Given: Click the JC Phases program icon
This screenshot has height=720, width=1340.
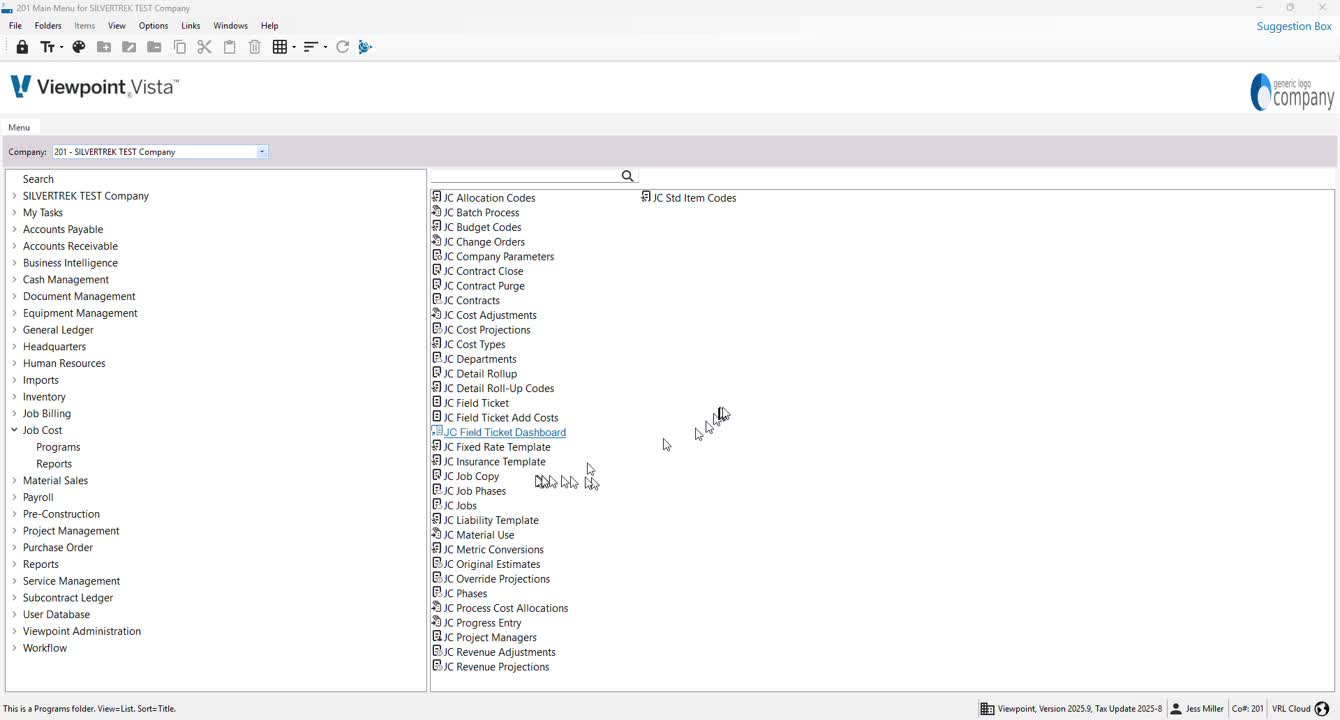Looking at the screenshot, I should point(437,593).
